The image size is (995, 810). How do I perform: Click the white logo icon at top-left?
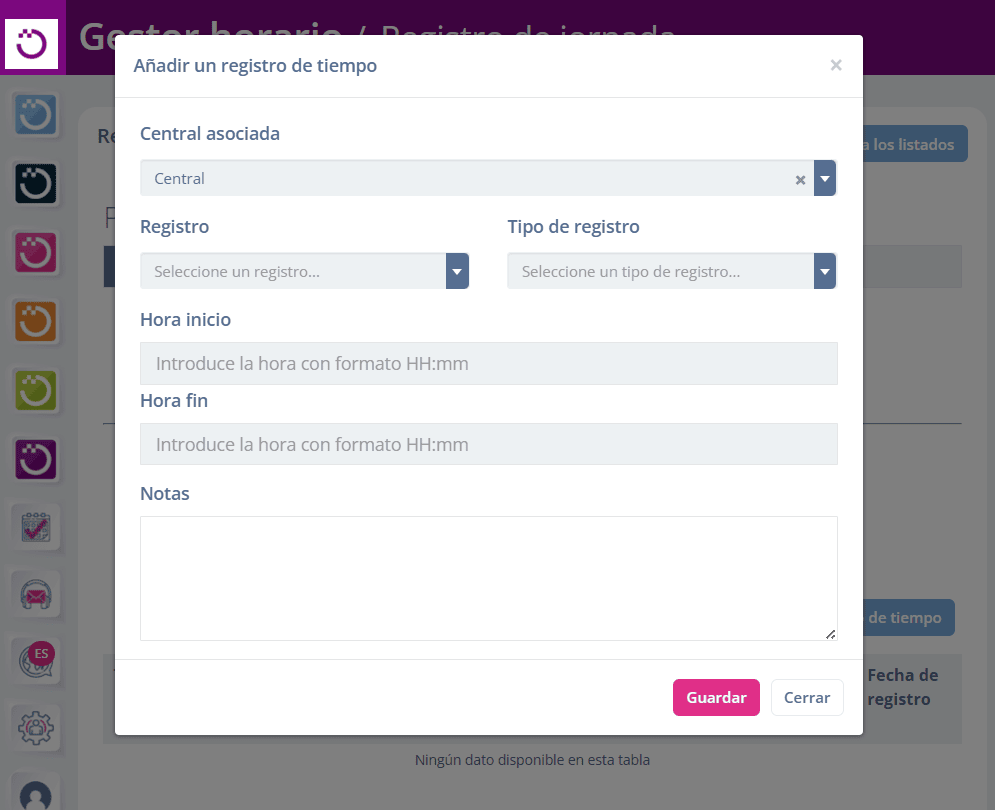[x=32, y=42]
